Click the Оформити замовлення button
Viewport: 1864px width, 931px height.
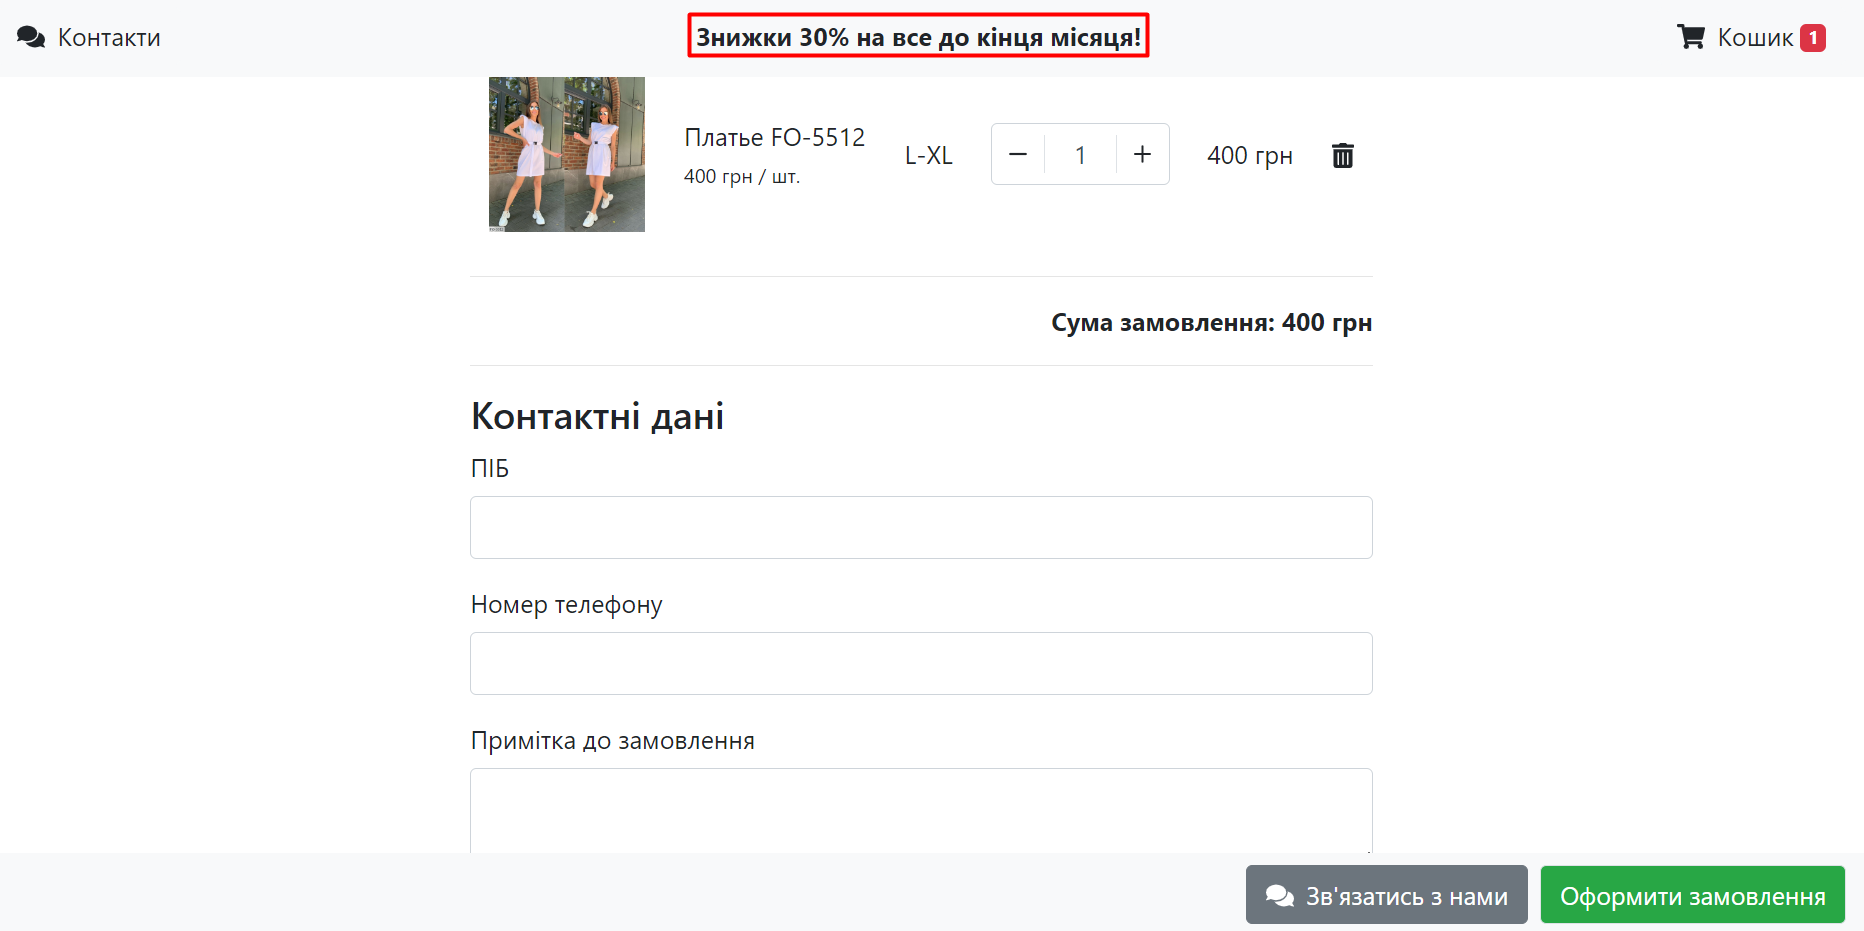pos(1692,895)
